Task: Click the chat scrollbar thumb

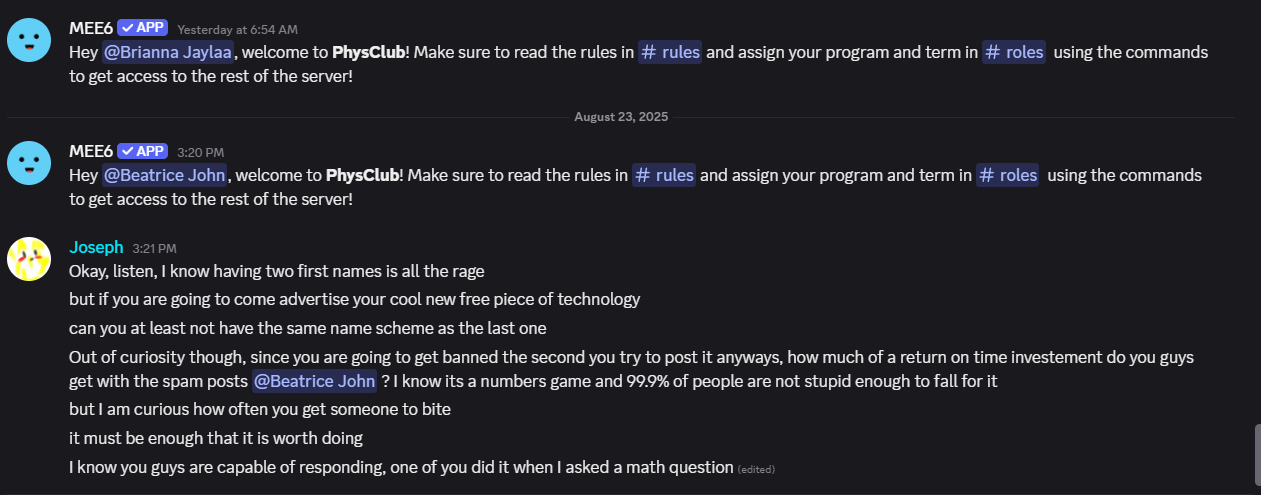Action: [1258, 455]
